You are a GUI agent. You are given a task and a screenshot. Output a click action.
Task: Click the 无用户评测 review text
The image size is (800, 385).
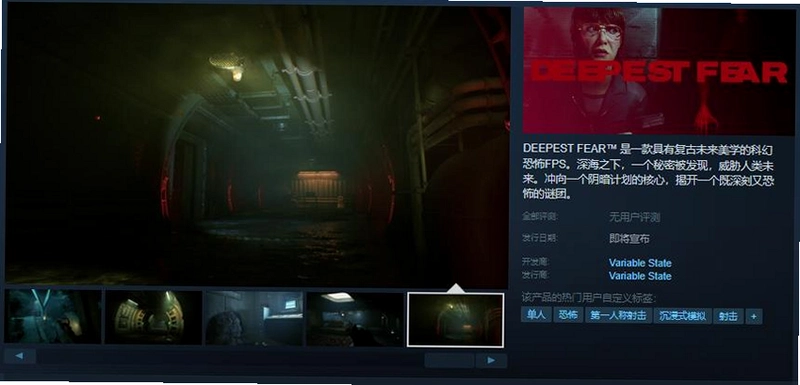coord(634,217)
